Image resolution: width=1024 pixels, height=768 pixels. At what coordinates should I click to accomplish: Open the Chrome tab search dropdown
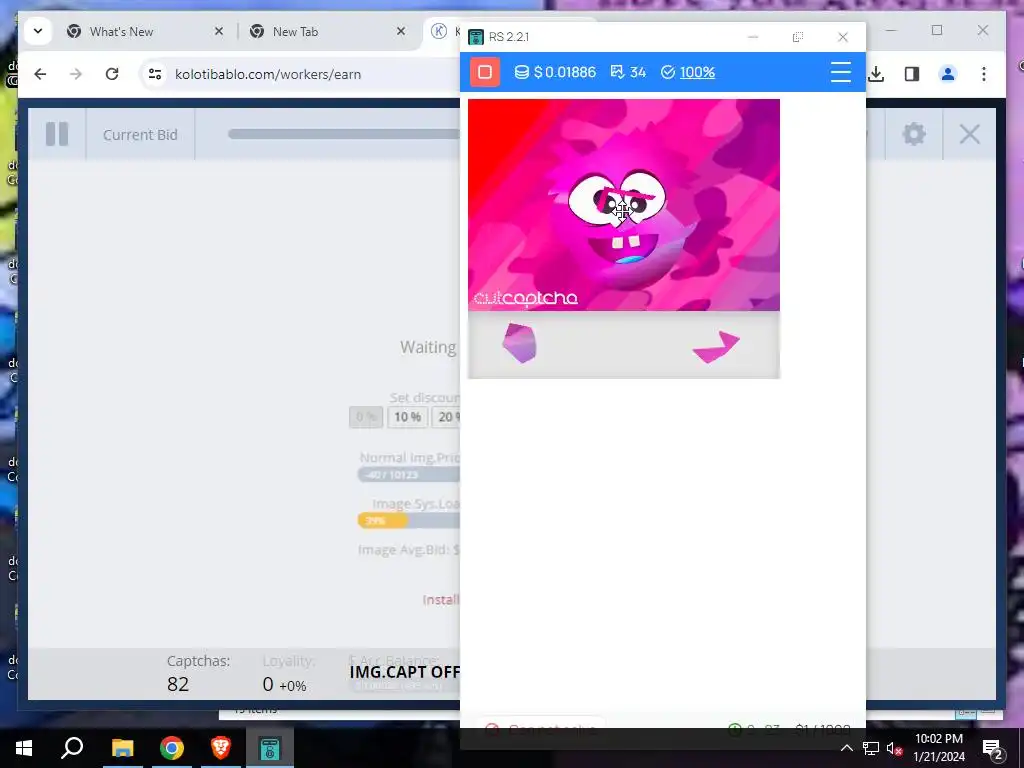pyautogui.click(x=38, y=31)
